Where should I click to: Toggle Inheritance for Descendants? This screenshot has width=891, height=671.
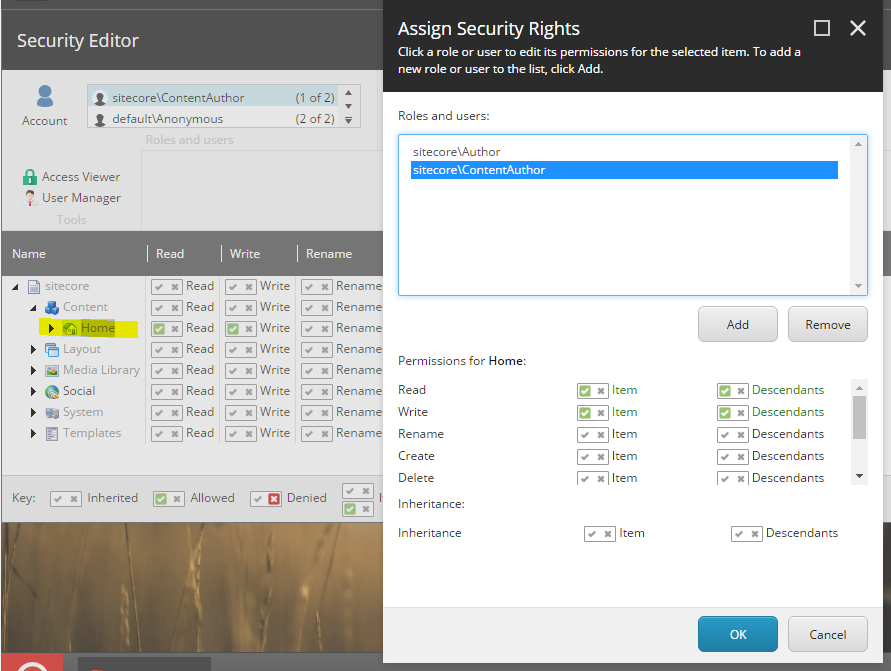tap(746, 534)
